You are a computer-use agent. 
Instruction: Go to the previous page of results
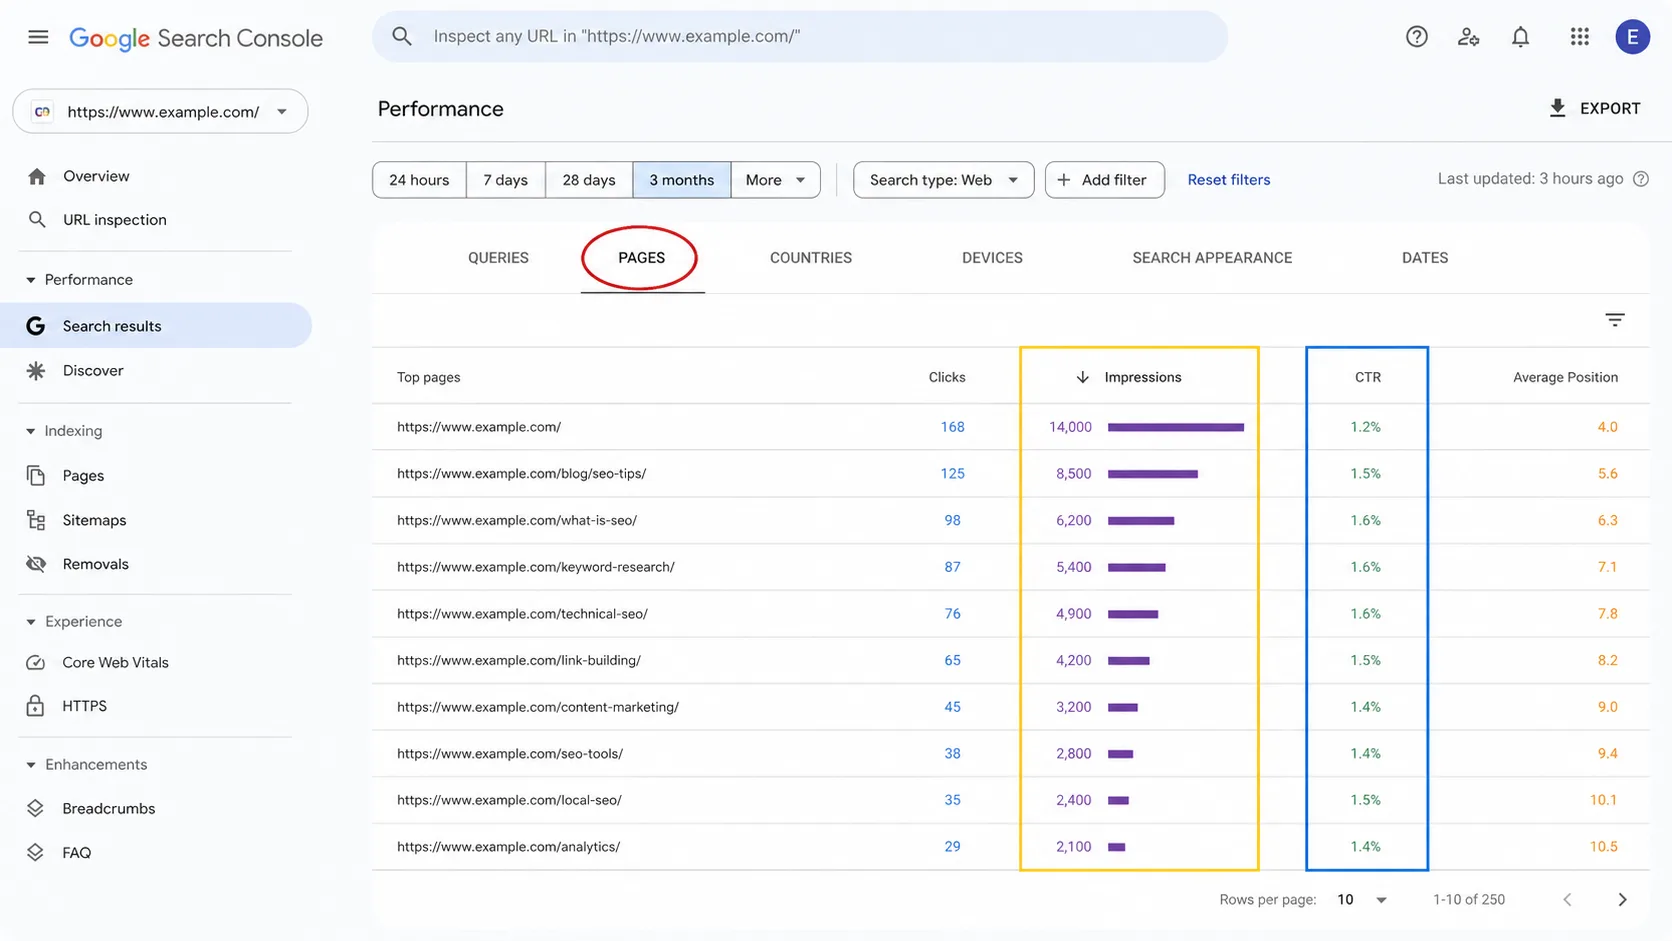(1567, 900)
